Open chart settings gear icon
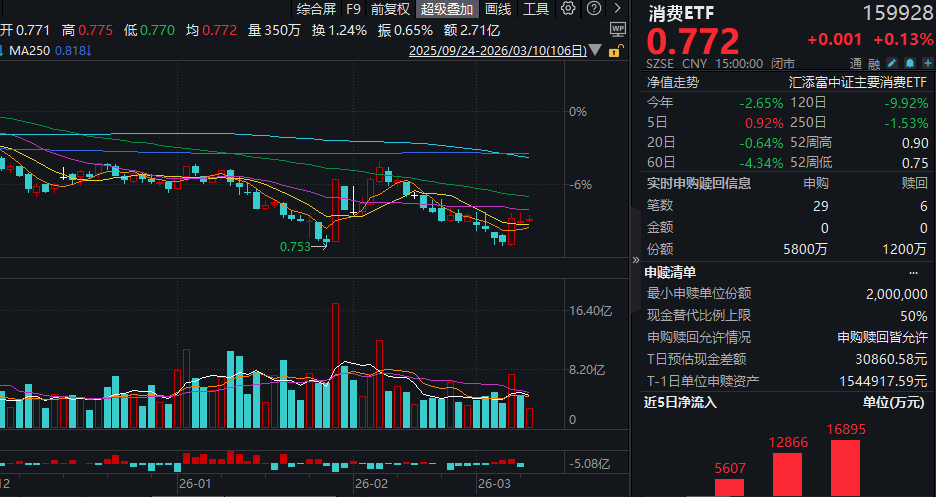Screen dimensions: 936x497 pyautogui.click(x=568, y=9)
